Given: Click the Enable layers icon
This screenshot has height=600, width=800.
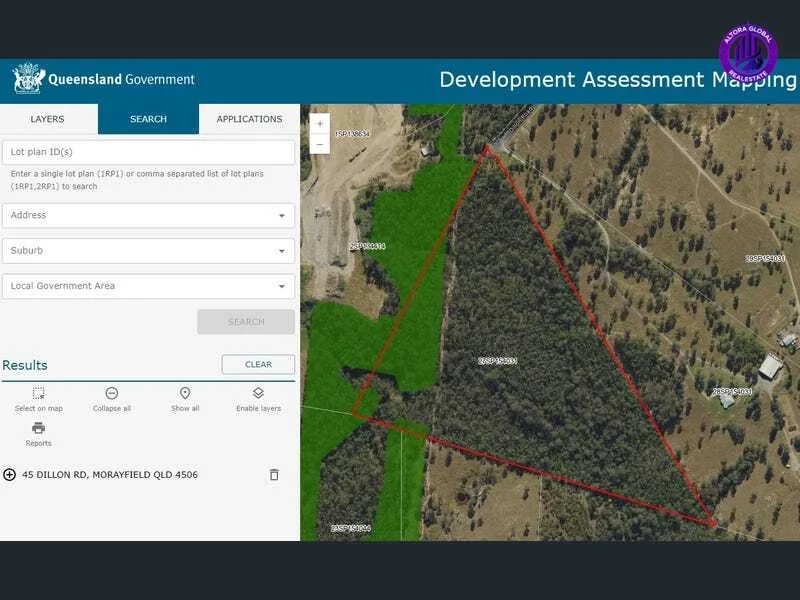Looking at the screenshot, I should pos(258,394).
